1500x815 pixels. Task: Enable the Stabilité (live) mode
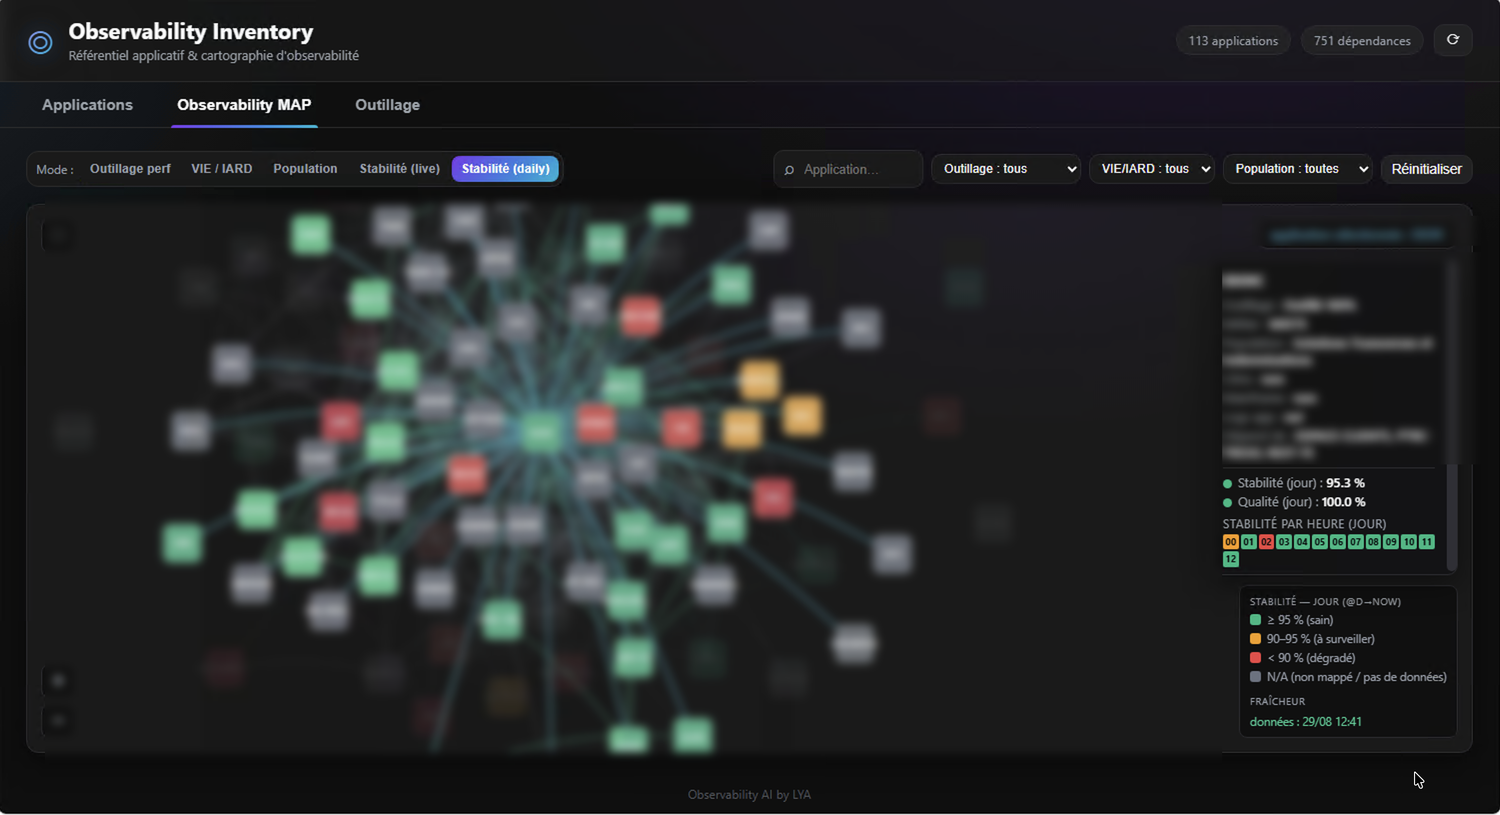coord(400,169)
